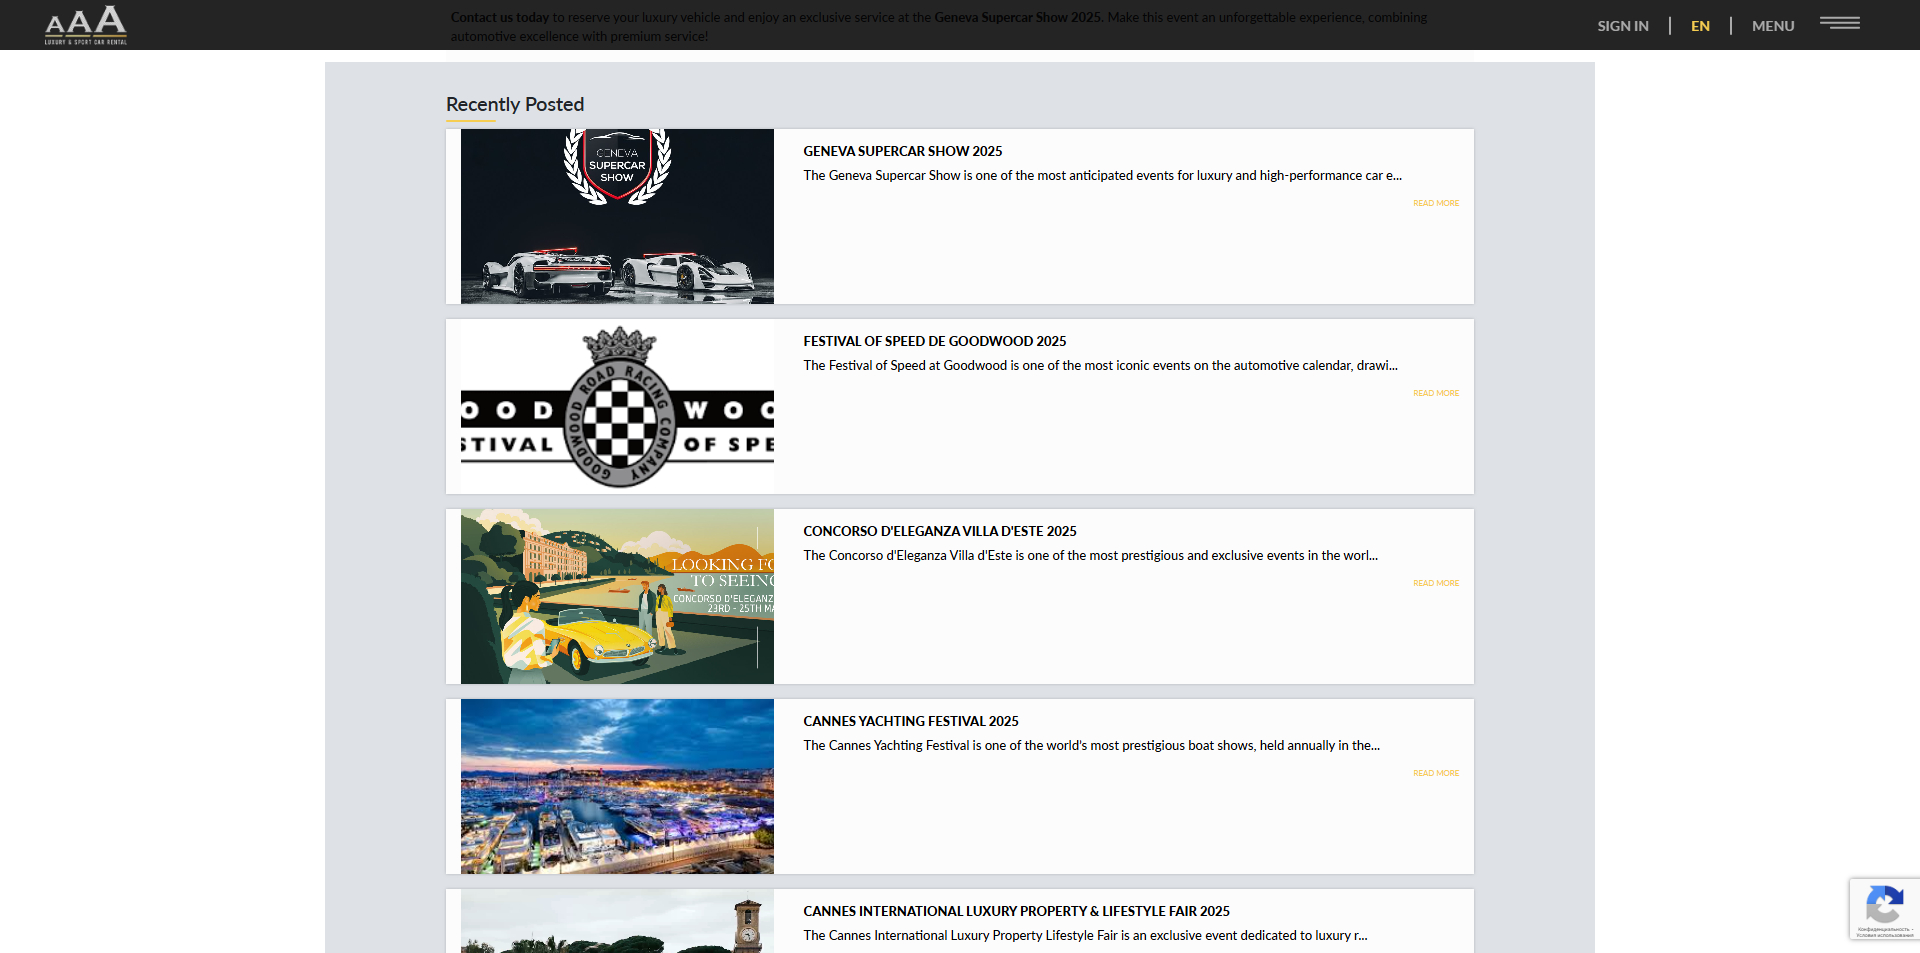
Task: Open the Cannes Luxury Property Fair thumbnail
Action: click(x=617, y=921)
